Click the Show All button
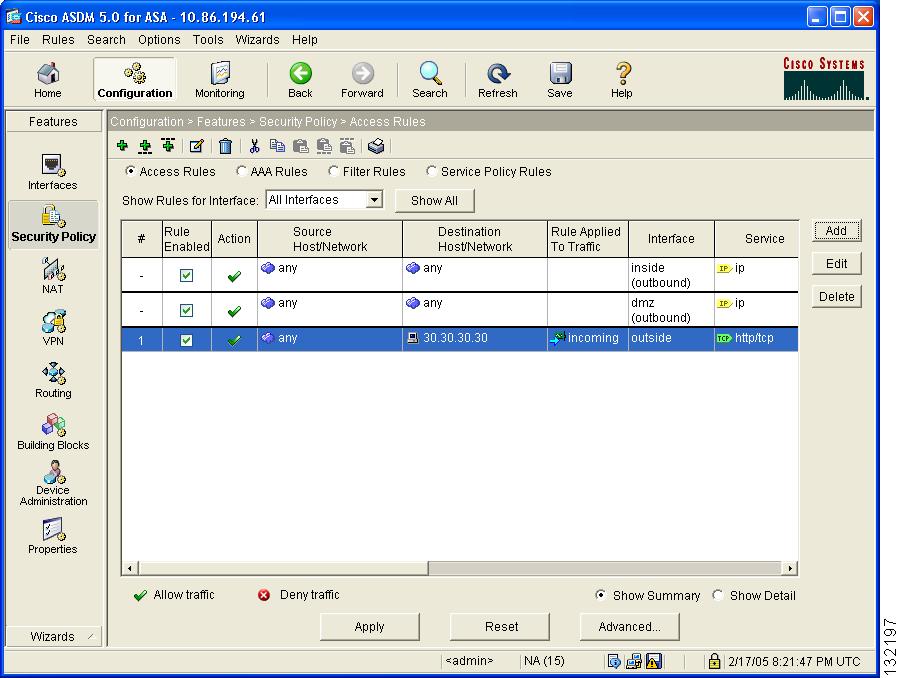The width and height of the screenshot is (900, 678). 435,200
